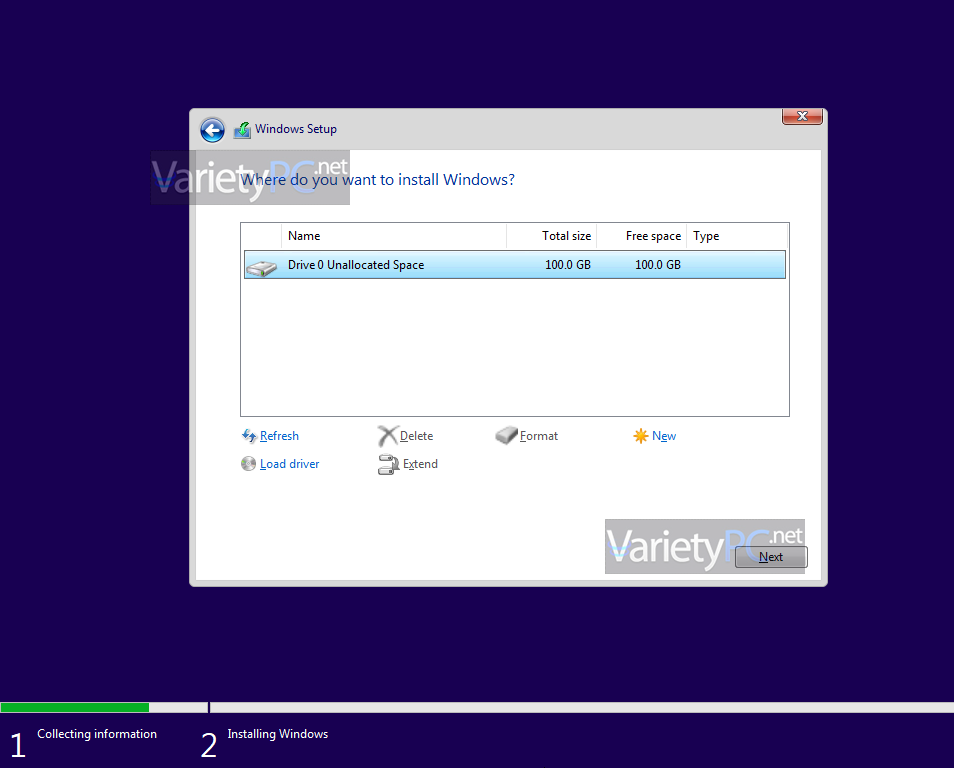Click the New text link
954x768 pixels.
[664, 436]
